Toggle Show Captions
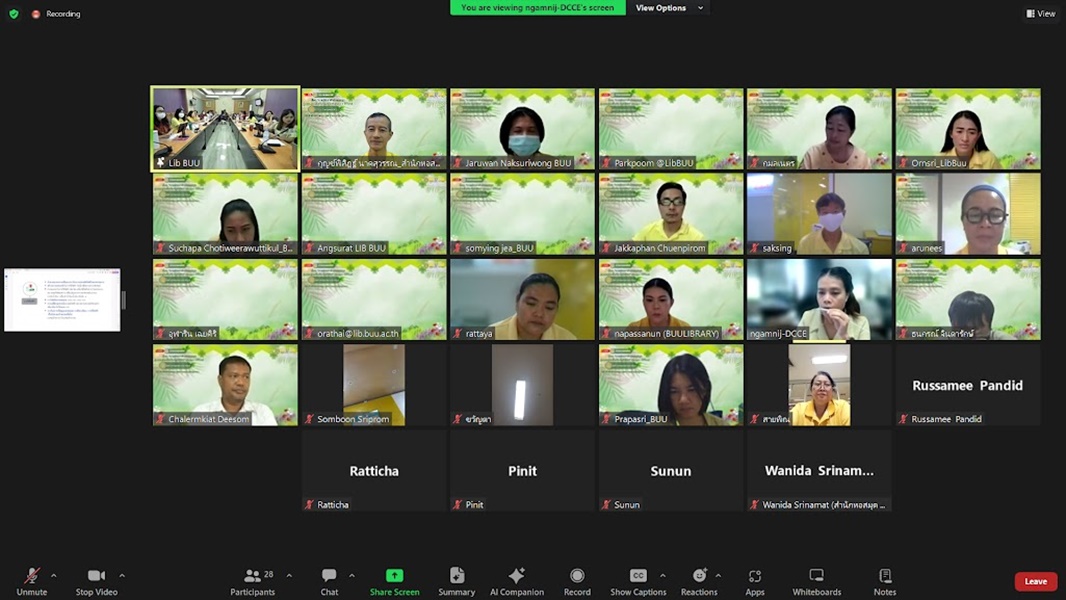 (638, 581)
